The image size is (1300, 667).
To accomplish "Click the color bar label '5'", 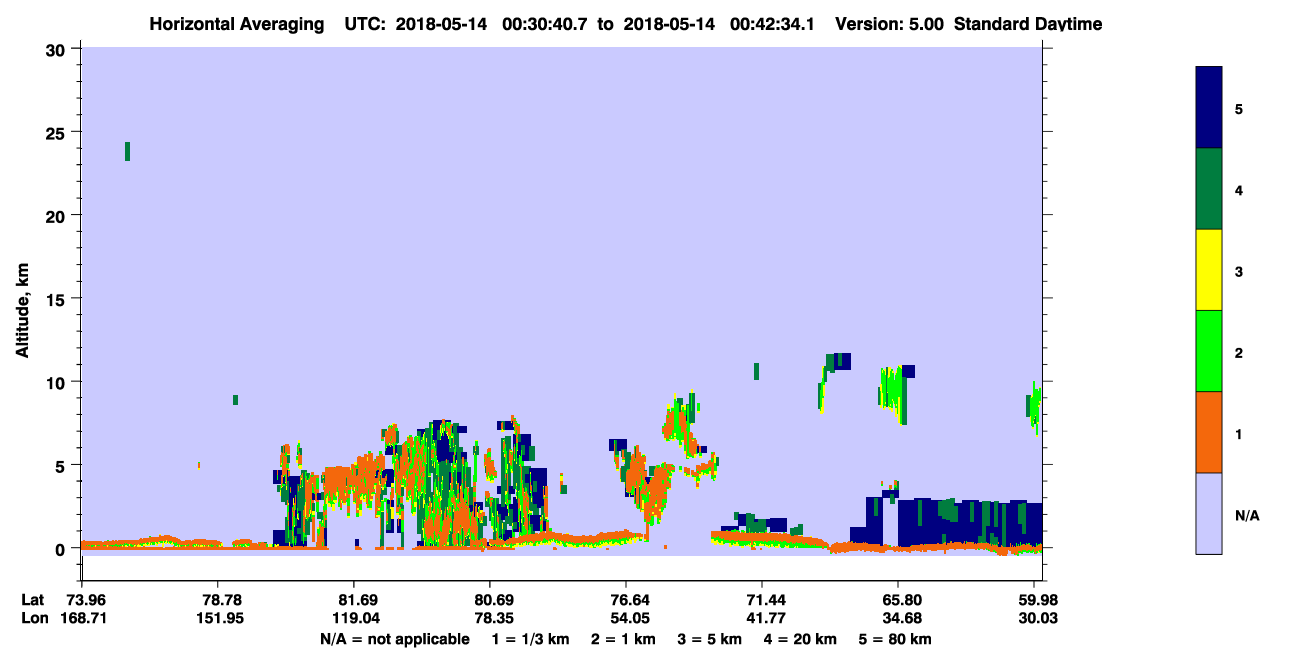I will pos(1239,109).
